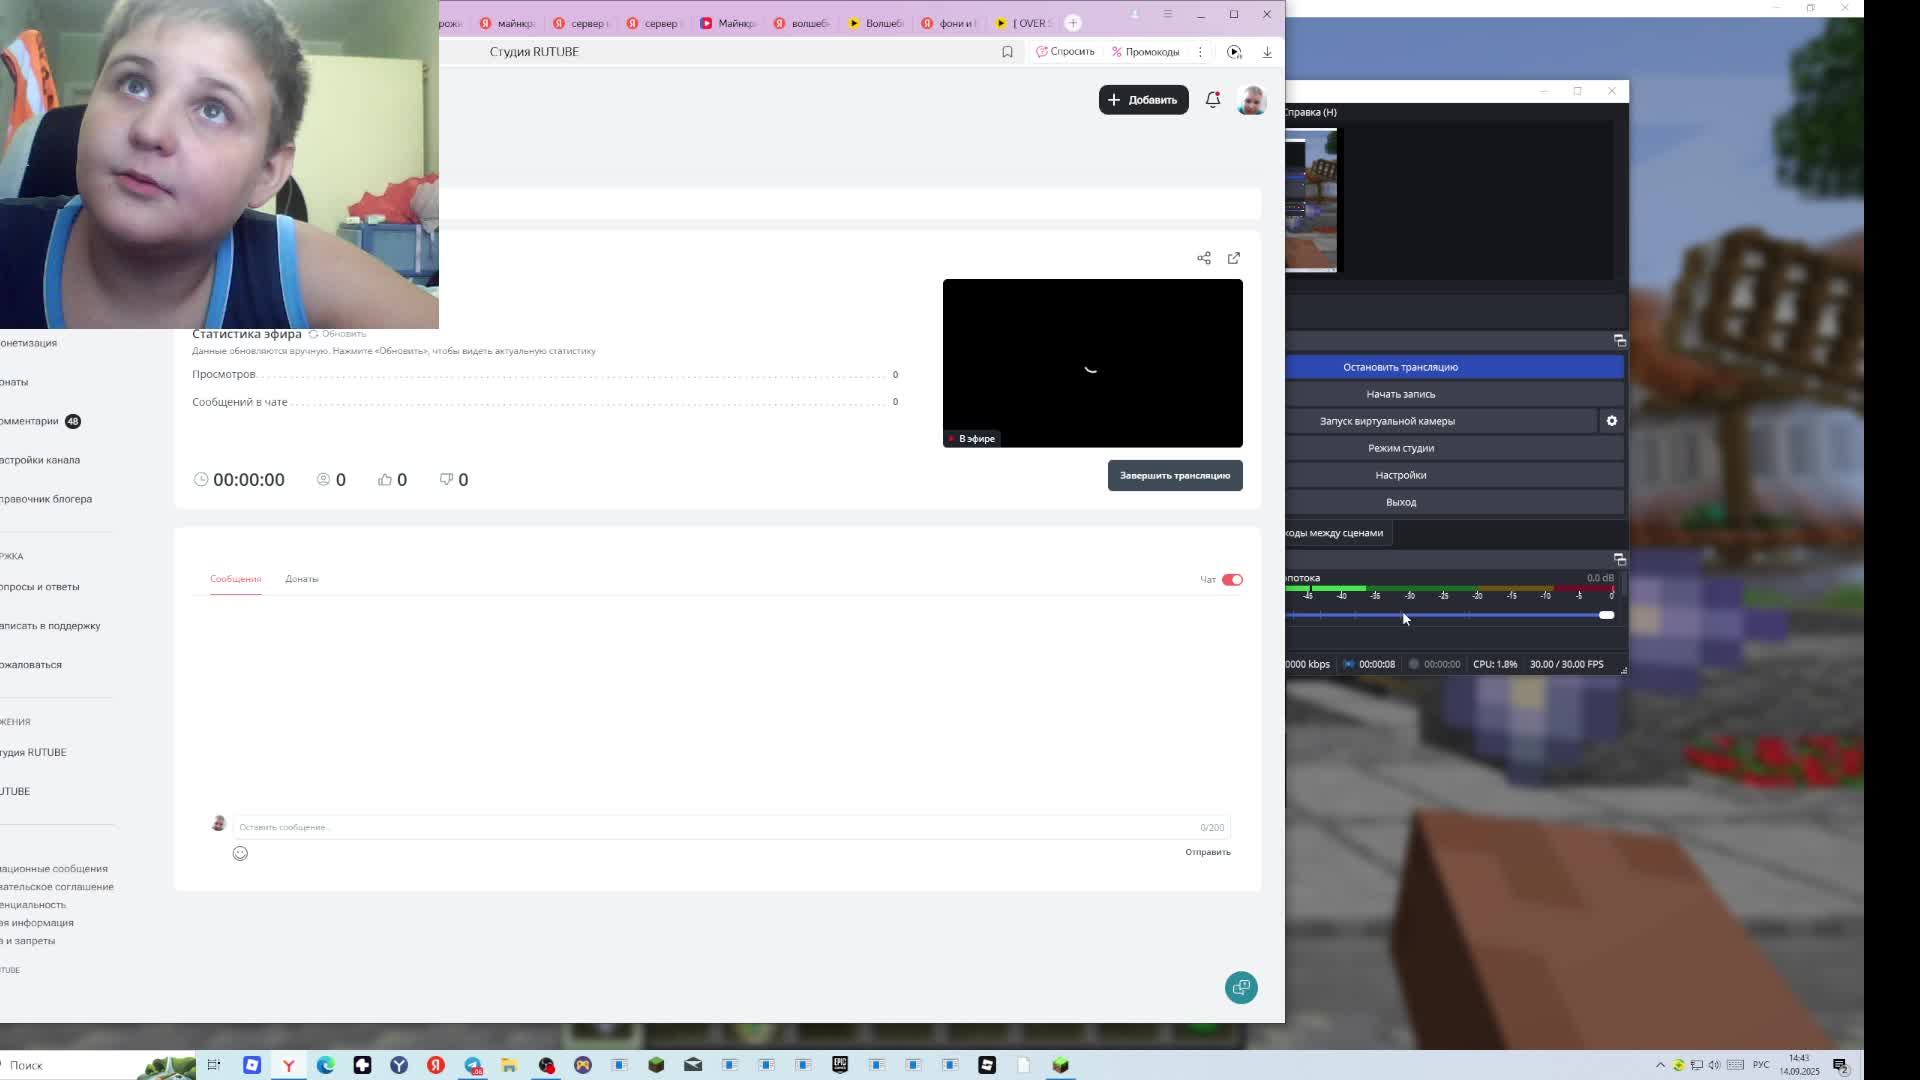Click Остановить трансляцию in OBS
Viewport: 1920px width, 1080px height.
[x=1400, y=367]
